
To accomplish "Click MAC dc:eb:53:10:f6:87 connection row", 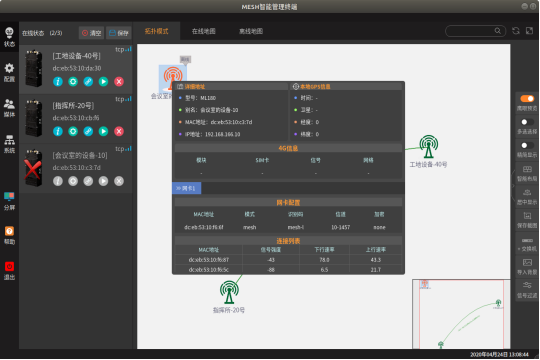I will (x=288, y=260).
